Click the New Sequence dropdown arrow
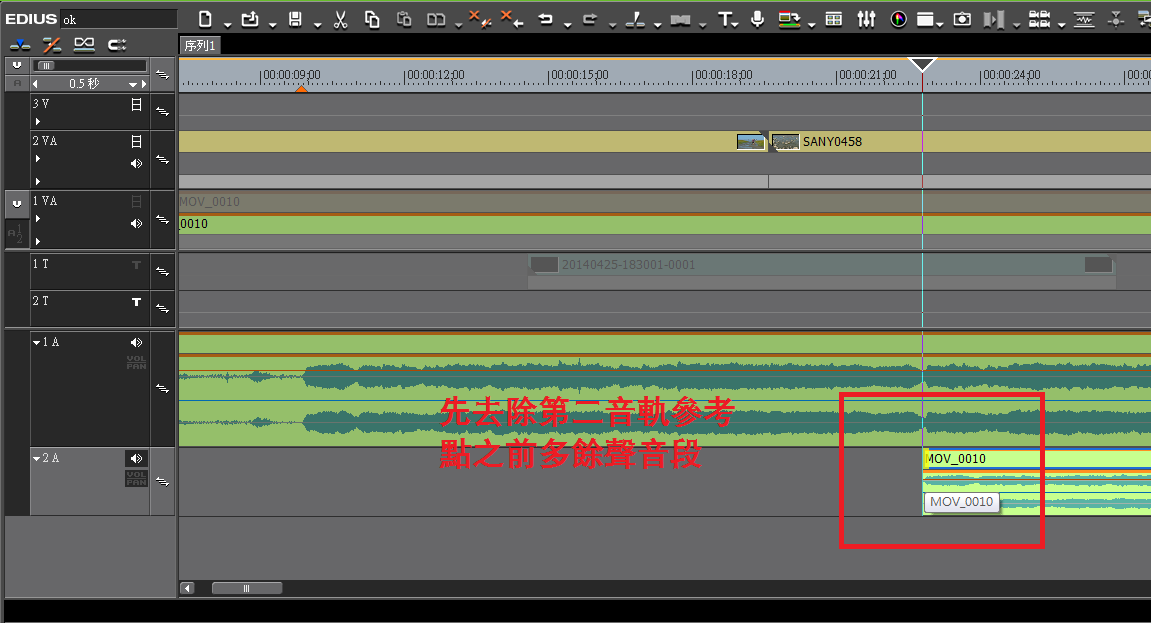This screenshot has width=1151, height=623. coord(228,24)
